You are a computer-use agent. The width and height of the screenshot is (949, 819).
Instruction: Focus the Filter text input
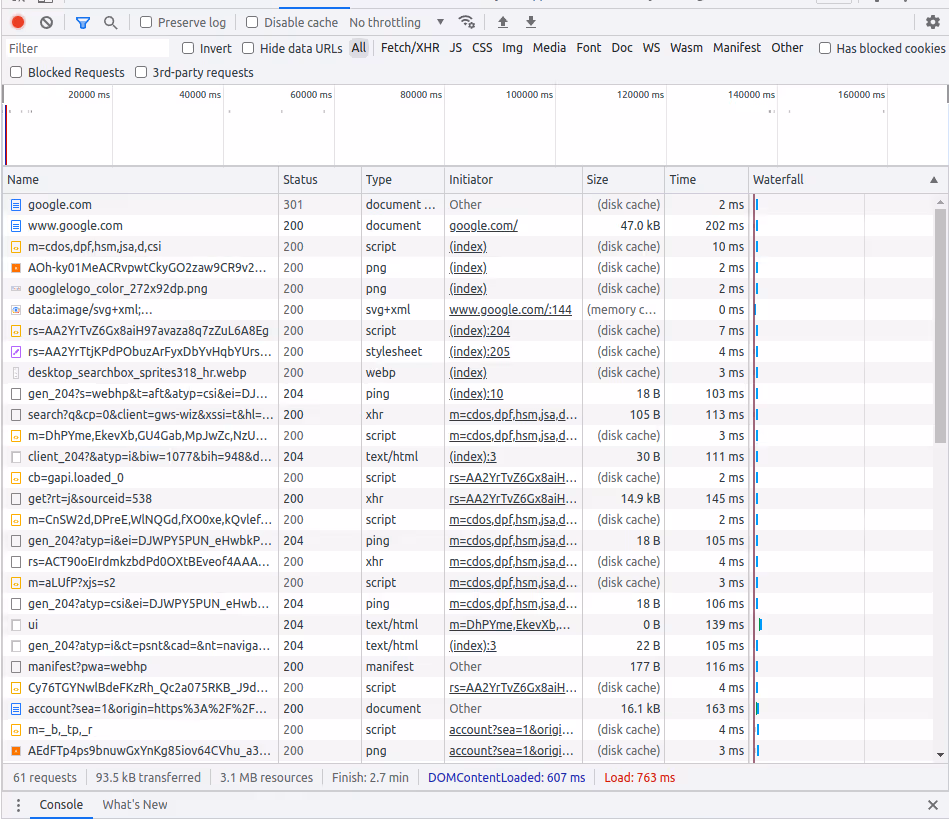(87, 48)
